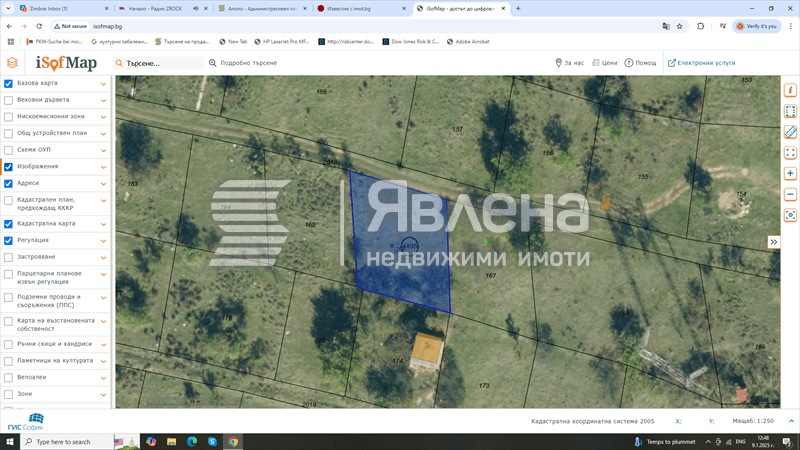Image resolution: width=800 pixels, height=450 pixels.
Task: Open the bookmarks apps grid icon
Action: tap(11, 42)
